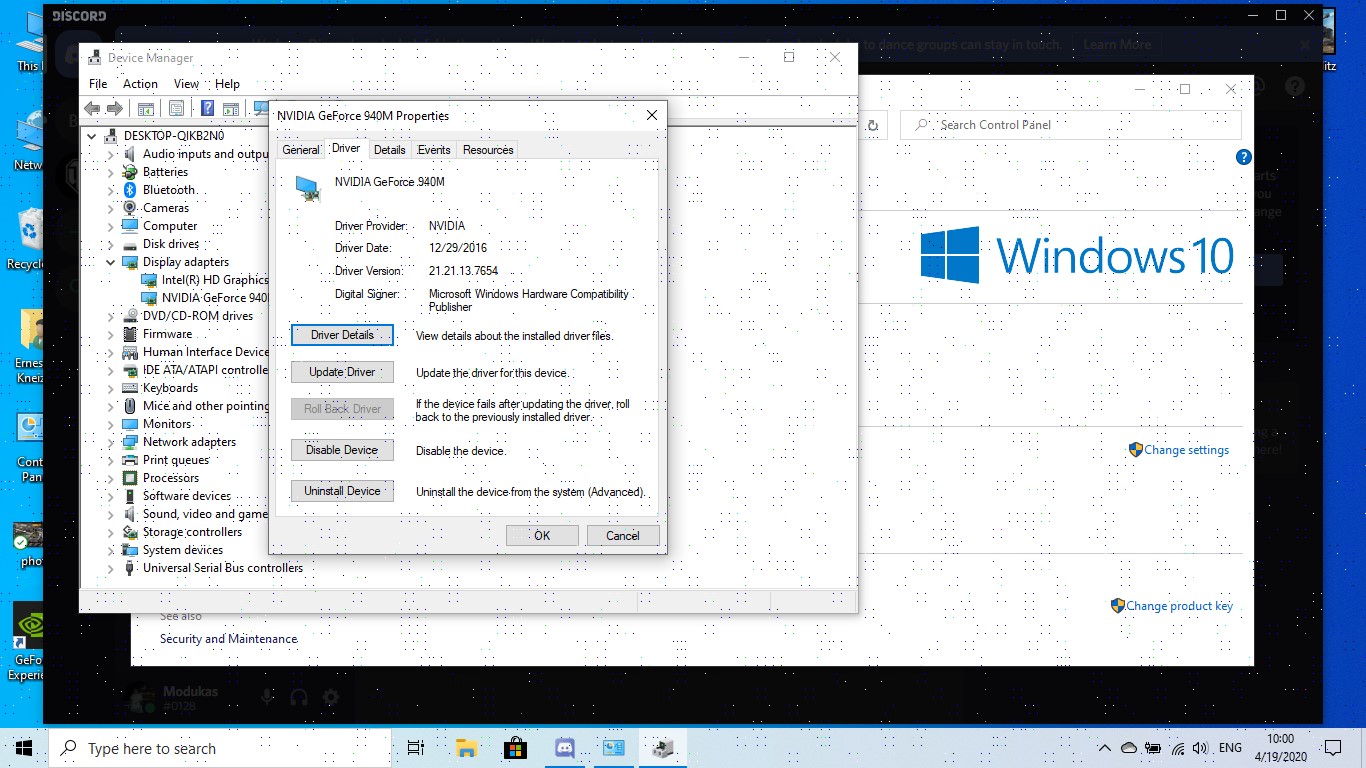Click the blue help icon in Control Panel window

tap(1243, 157)
